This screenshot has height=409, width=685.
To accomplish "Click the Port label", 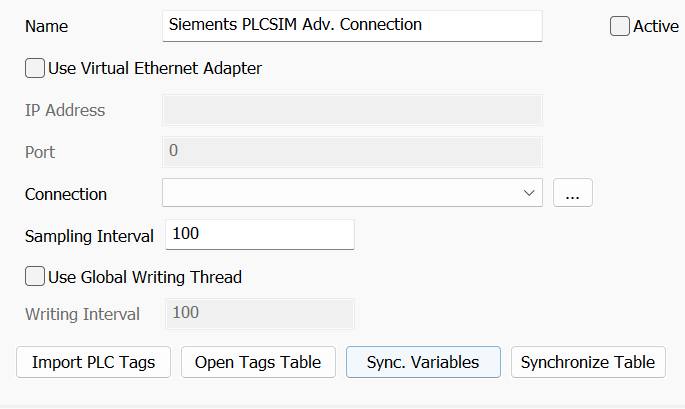I will pos(40,152).
